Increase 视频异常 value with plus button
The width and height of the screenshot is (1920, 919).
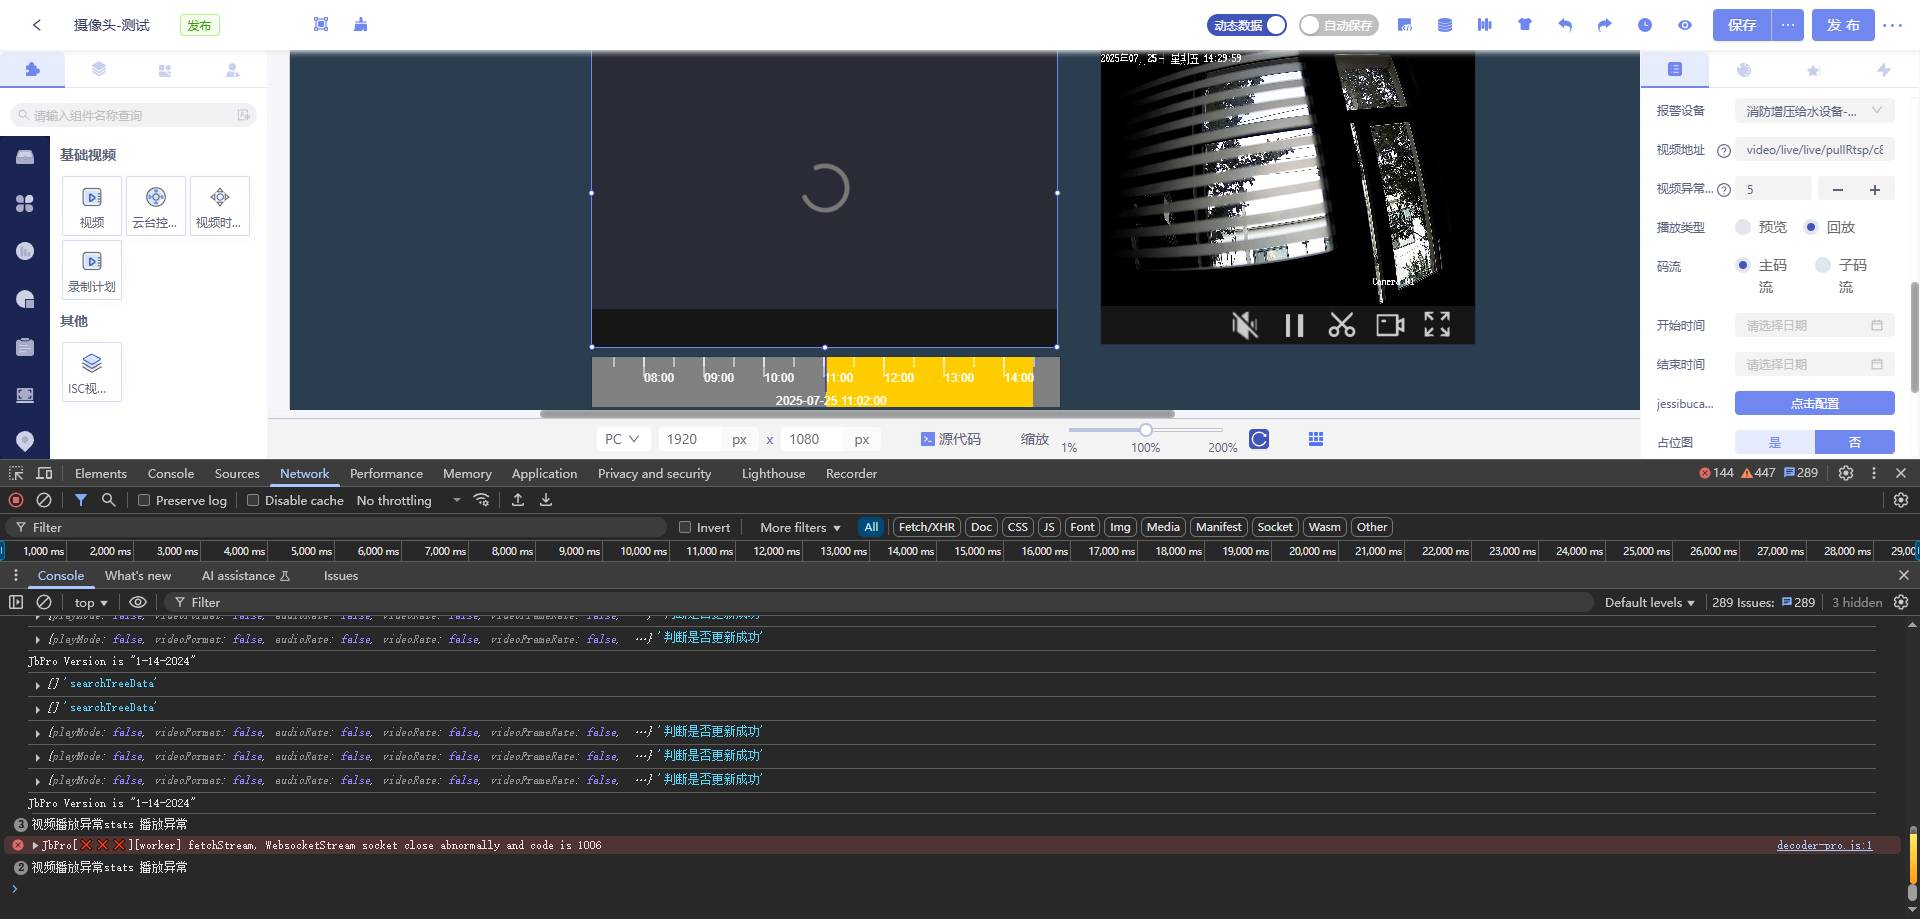[x=1875, y=189]
